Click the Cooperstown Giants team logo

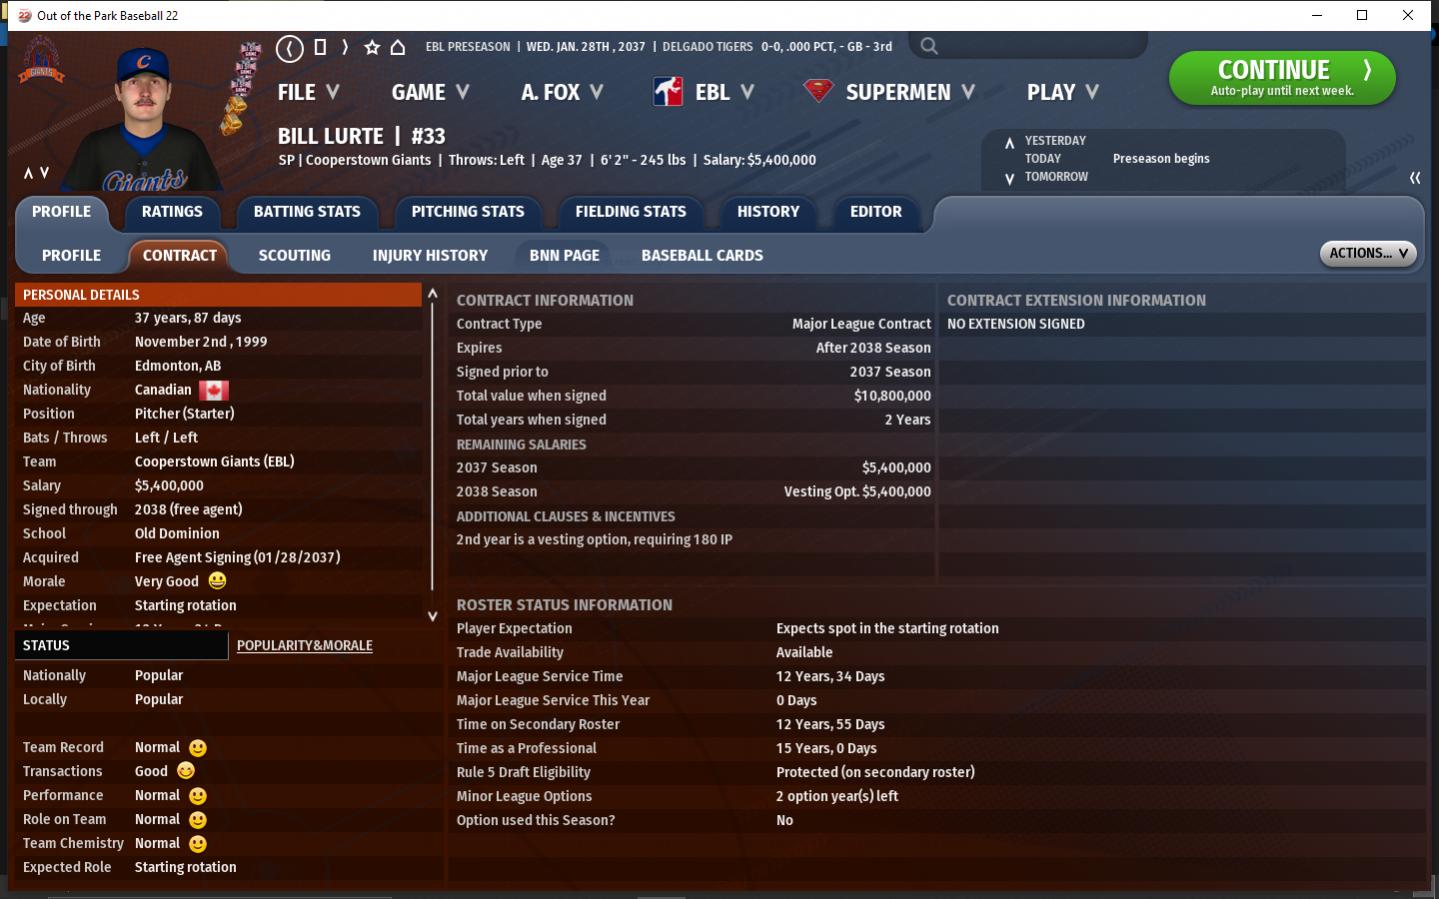[x=41, y=62]
